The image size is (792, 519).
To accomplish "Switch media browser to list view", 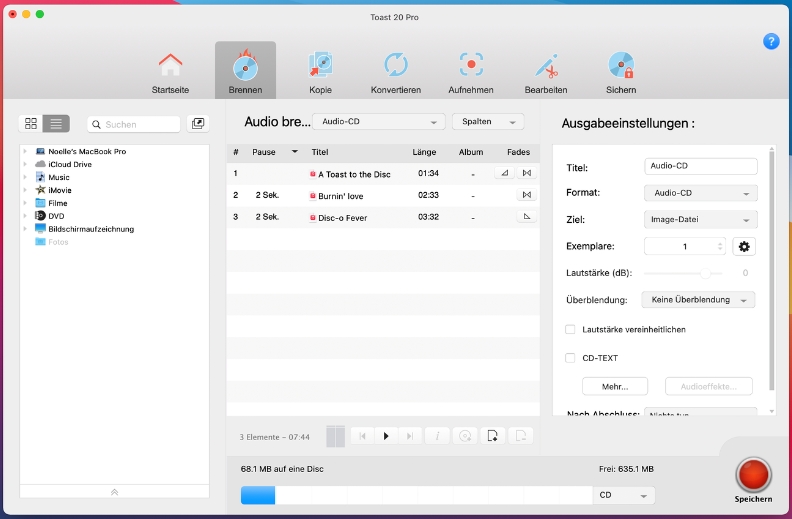I will point(56,124).
